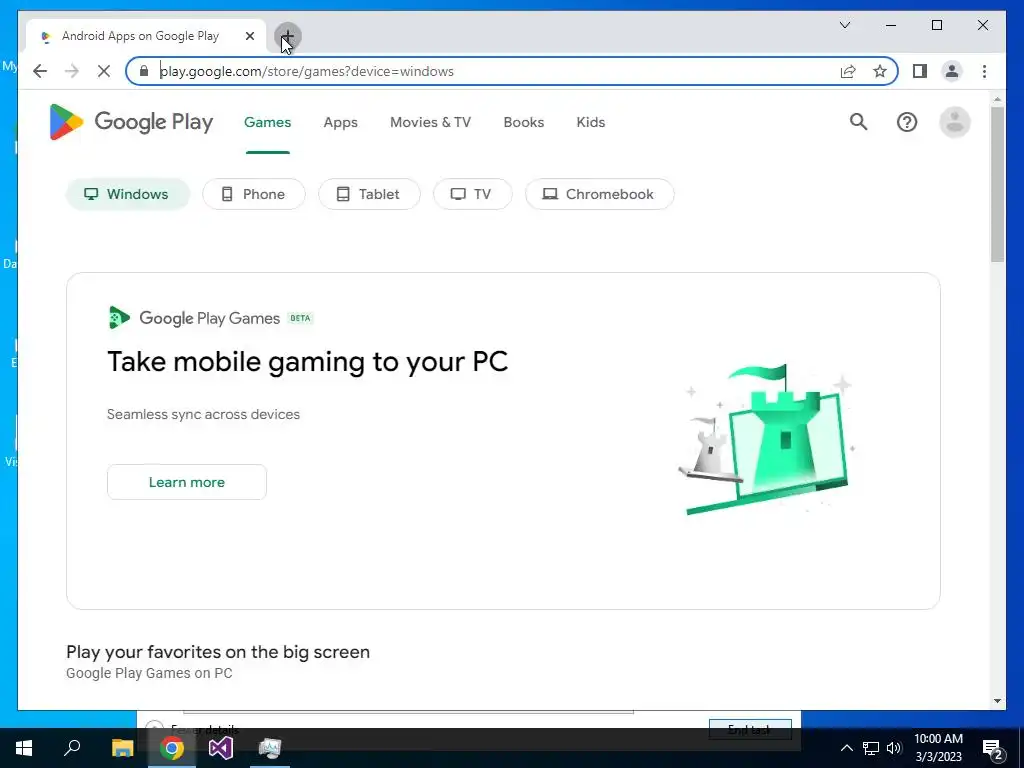Open volume control tray icon
Viewport: 1024px width, 768px height.
point(894,748)
